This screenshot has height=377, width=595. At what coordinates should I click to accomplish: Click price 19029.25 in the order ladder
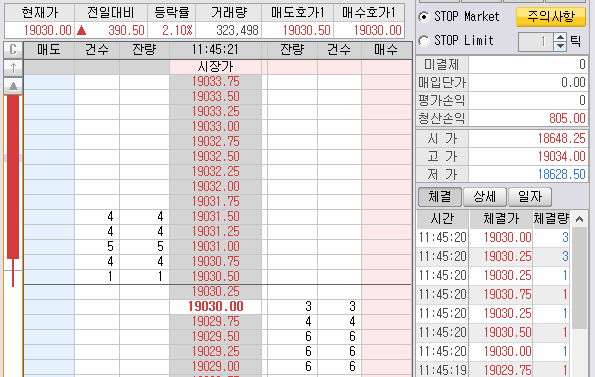[x=215, y=352]
